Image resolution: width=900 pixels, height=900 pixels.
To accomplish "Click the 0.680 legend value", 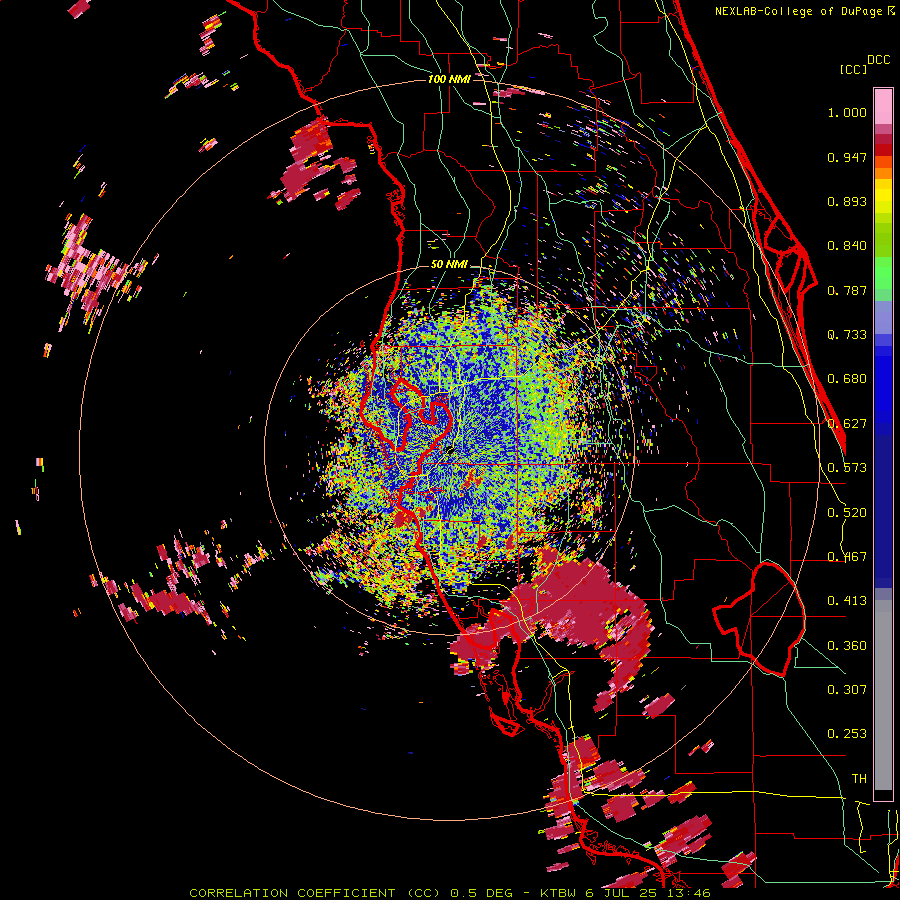I will pos(847,379).
